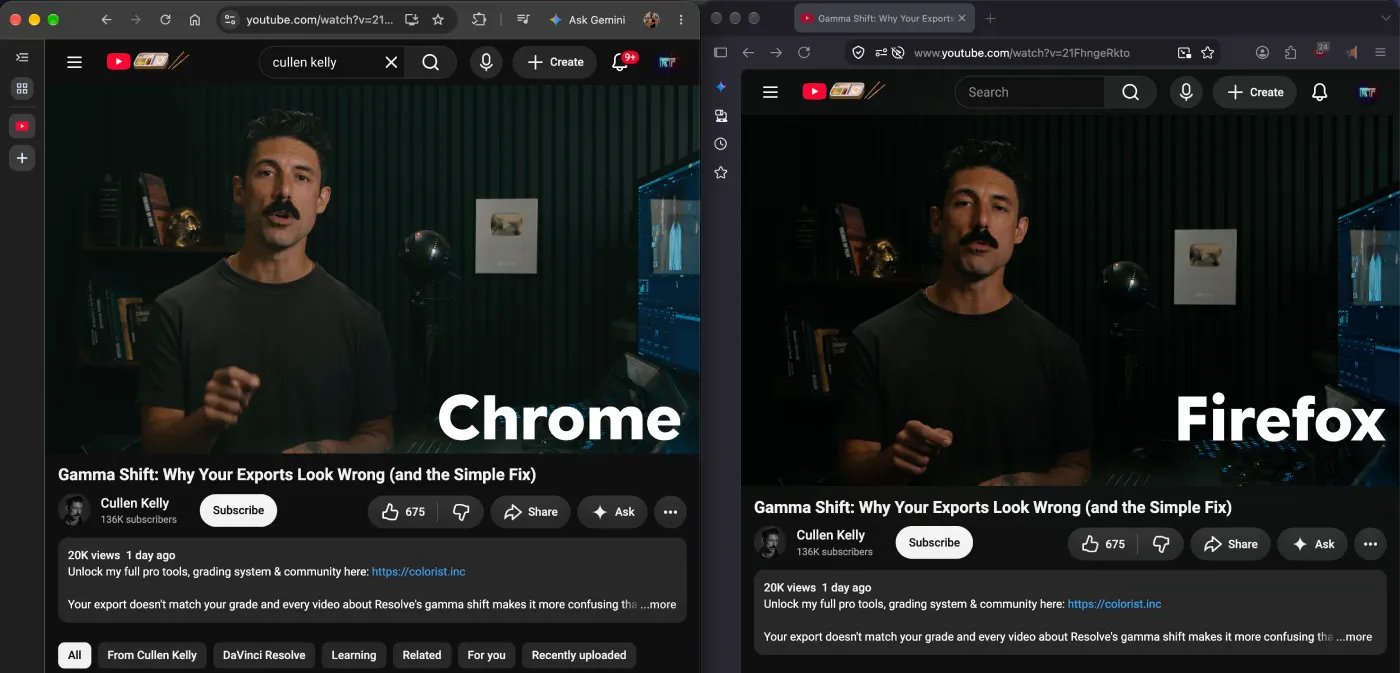Viewport: 1400px width, 673px height.
Task: Click Share button in Chrome window
Action: click(x=531, y=511)
